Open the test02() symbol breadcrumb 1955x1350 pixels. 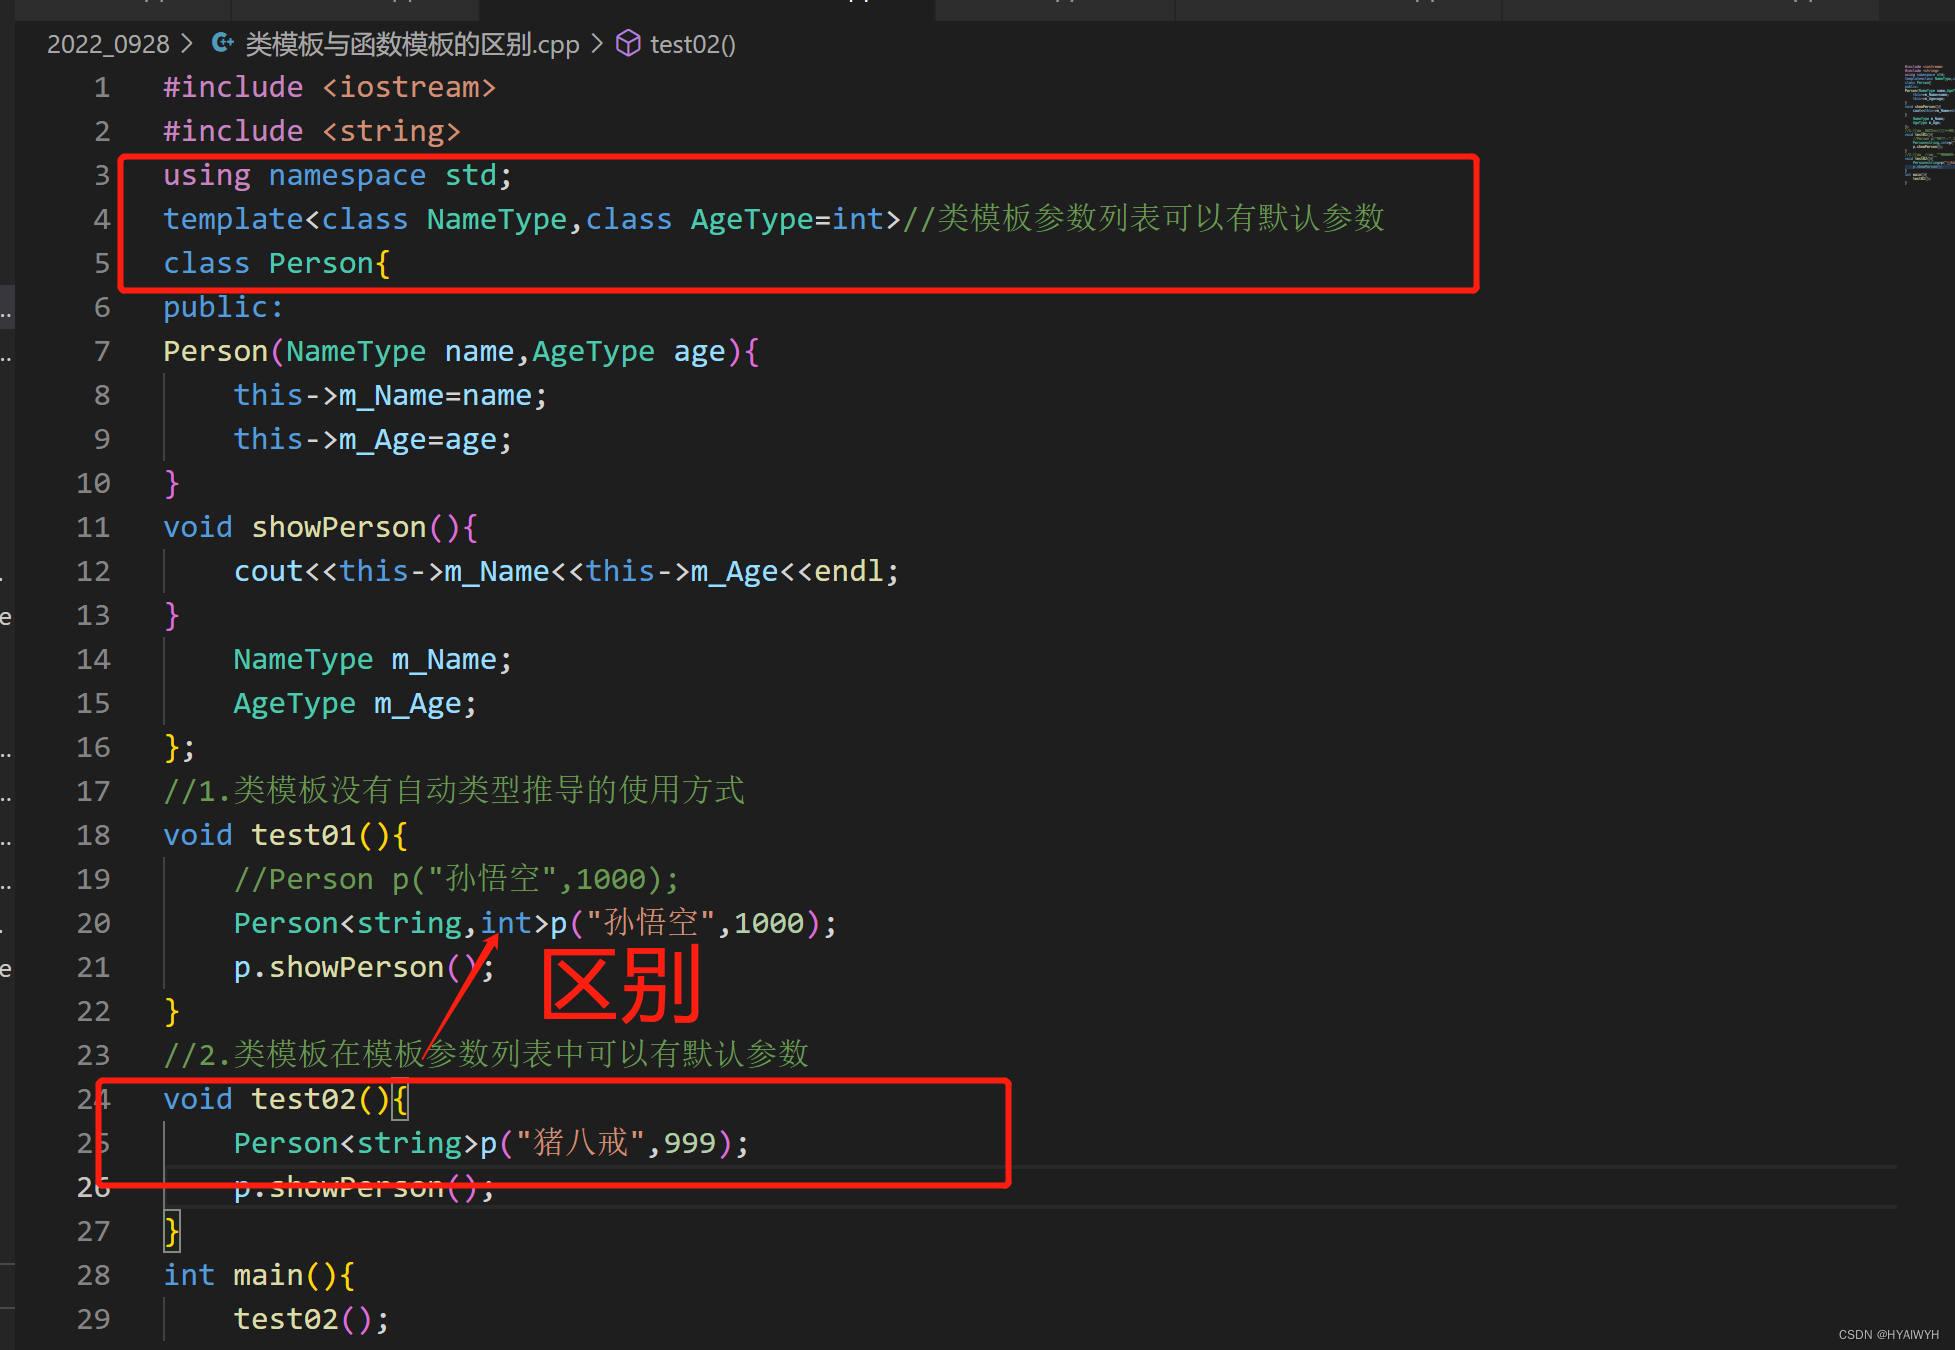(692, 44)
